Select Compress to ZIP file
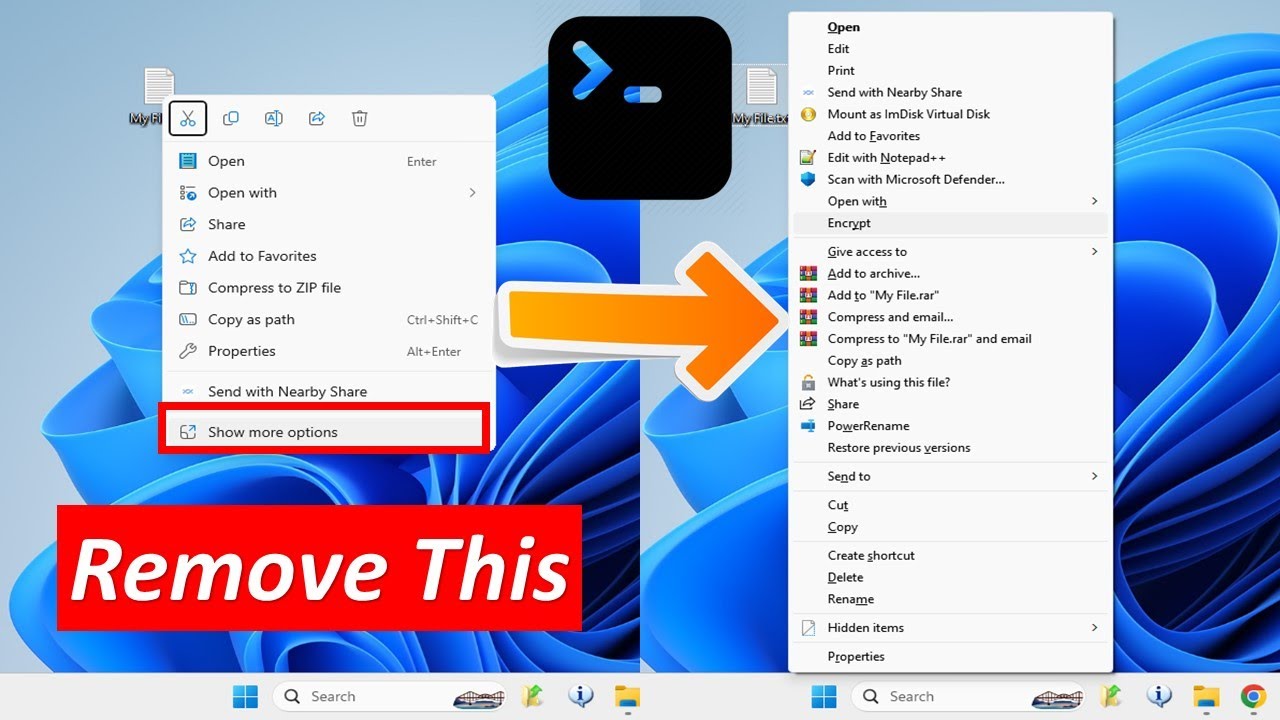 (x=329, y=288)
